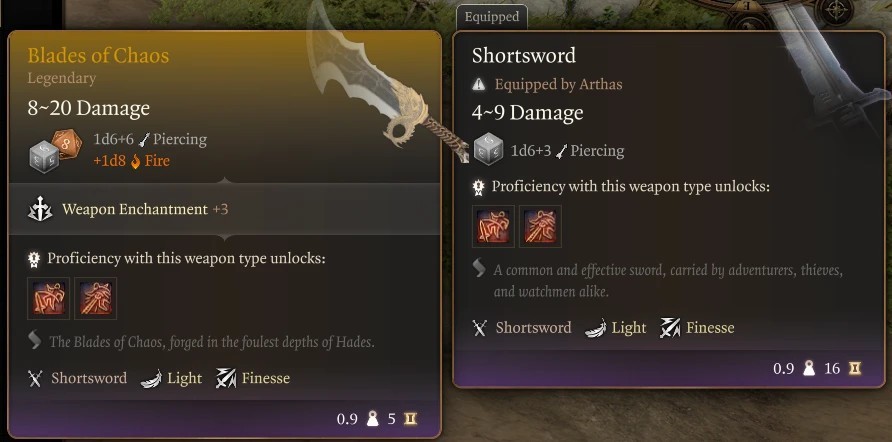Select the Equipped tab
The image size is (892, 442).
click(492, 17)
